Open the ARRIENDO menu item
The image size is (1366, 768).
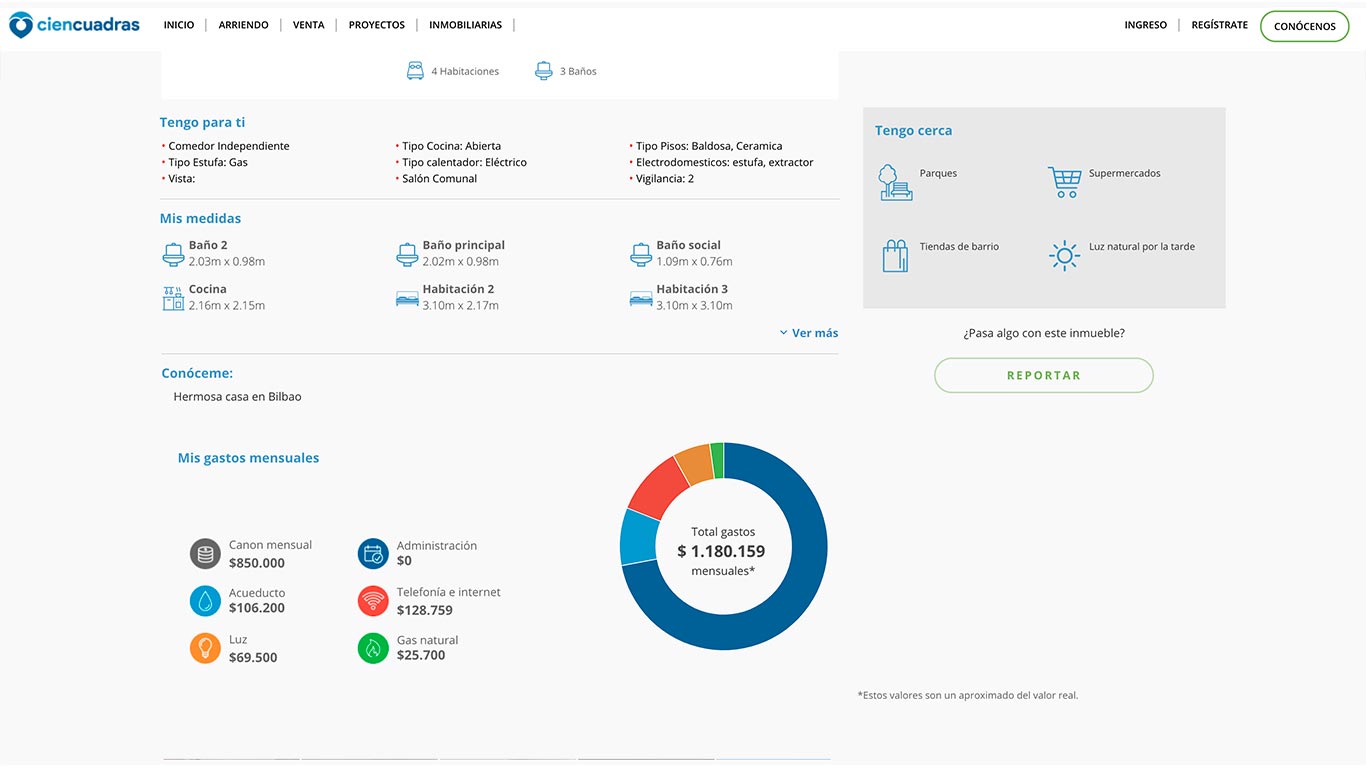(x=243, y=25)
